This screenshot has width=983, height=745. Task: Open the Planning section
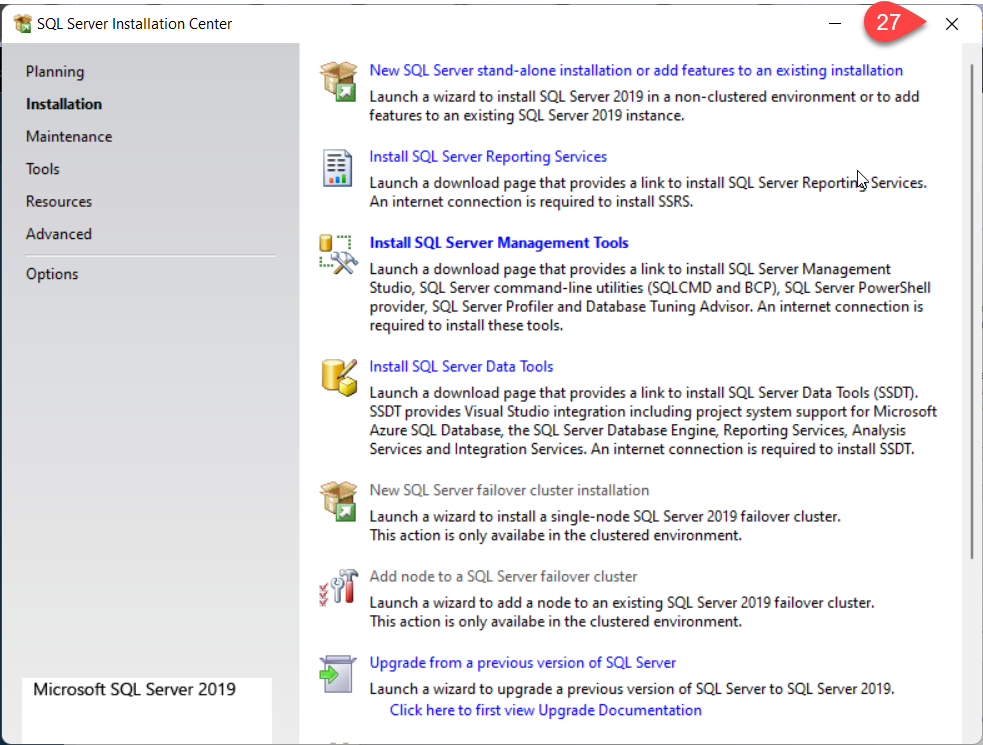[x=55, y=71]
